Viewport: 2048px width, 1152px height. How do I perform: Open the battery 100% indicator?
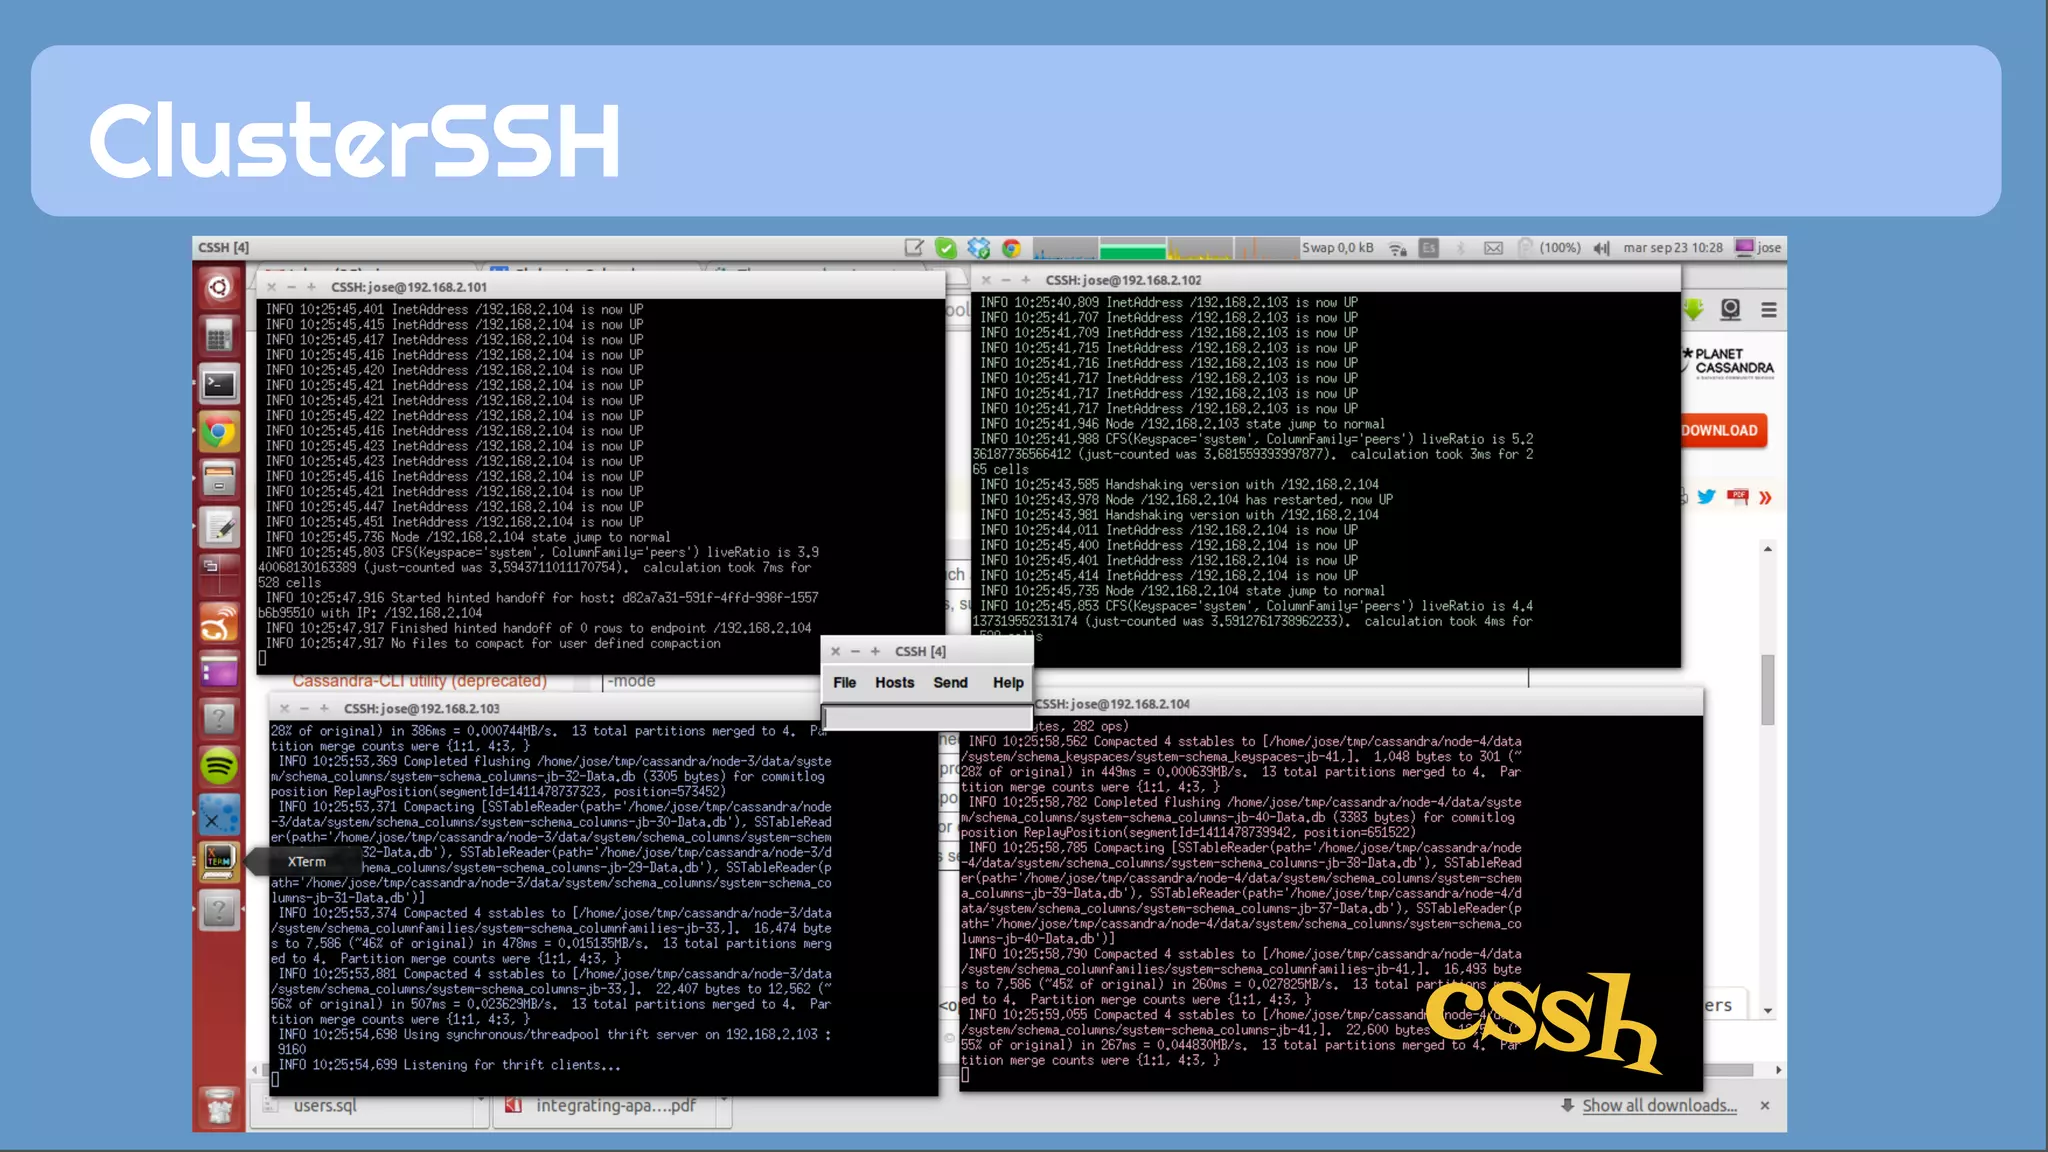(x=1549, y=248)
